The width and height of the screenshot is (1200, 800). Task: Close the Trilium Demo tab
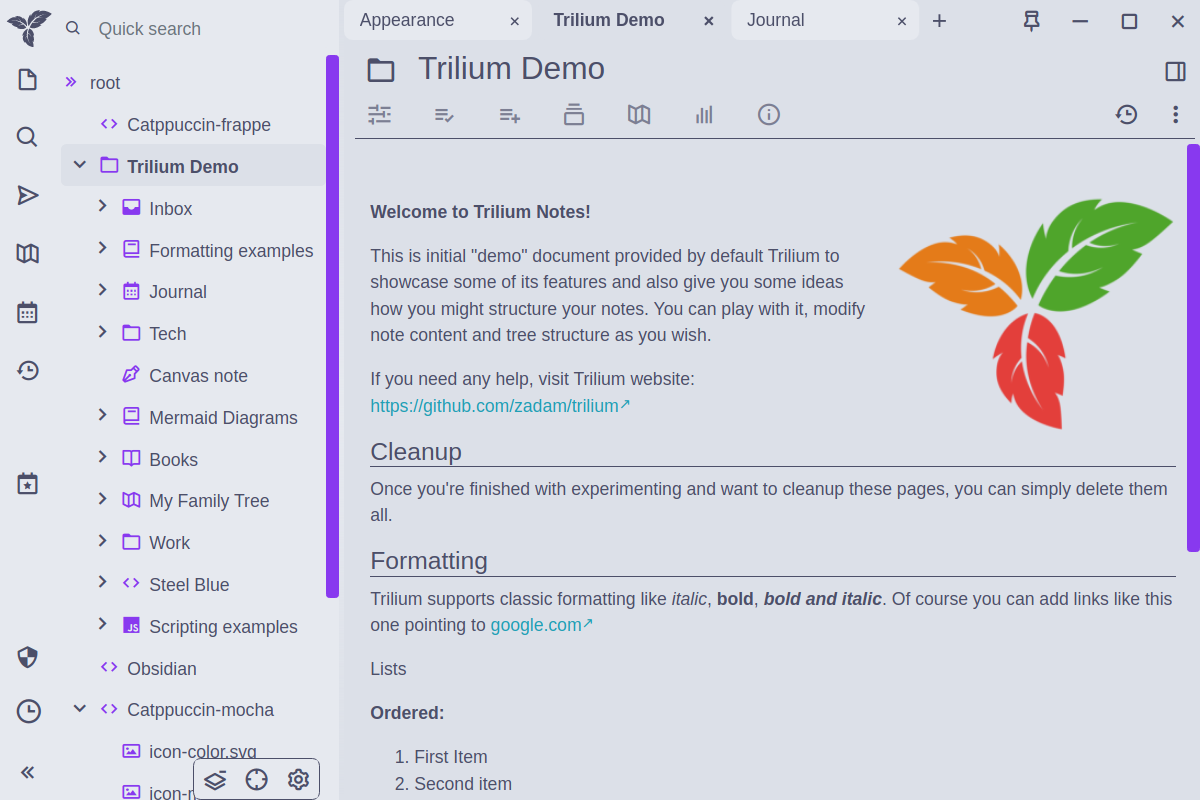[x=708, y=21]
